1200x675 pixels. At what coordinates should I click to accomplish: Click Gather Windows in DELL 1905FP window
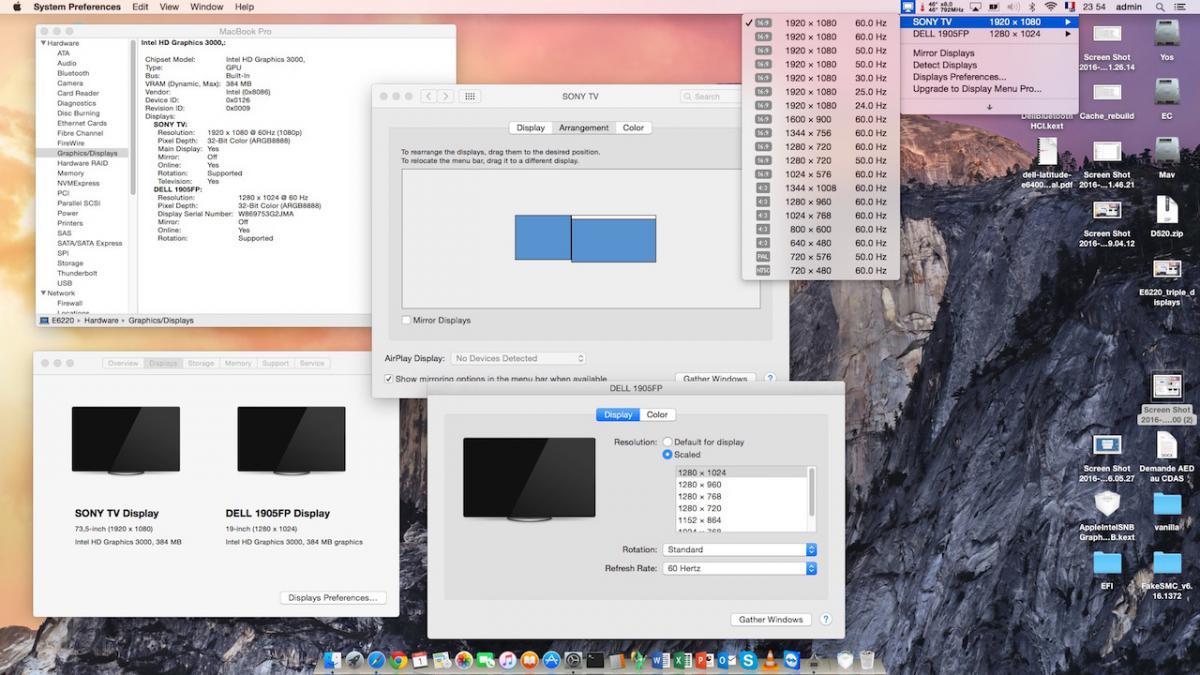(770, 619)
